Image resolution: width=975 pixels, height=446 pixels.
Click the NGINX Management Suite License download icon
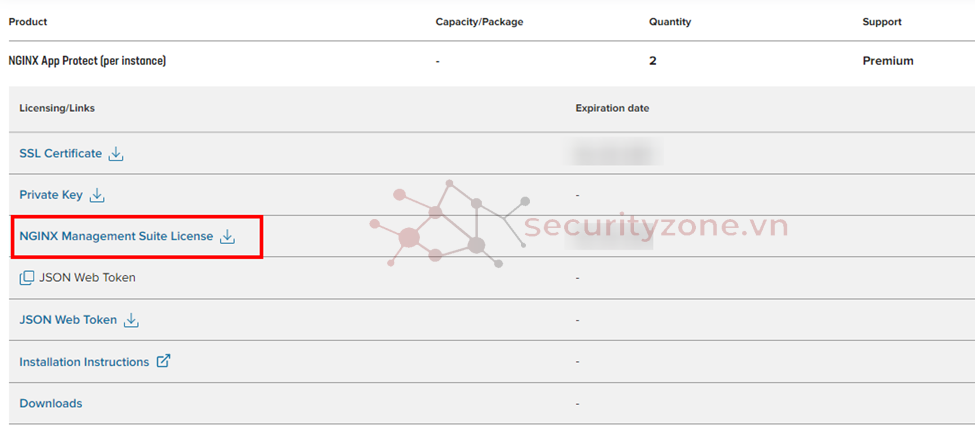tap(227, 237)
